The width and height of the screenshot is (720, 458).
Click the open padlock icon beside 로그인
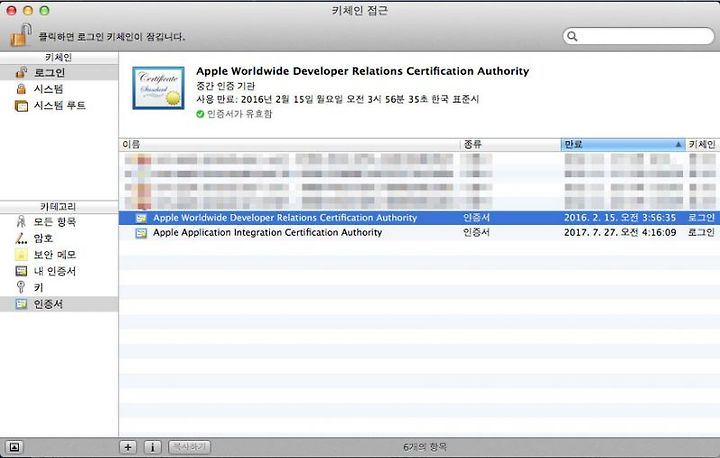pos(21,73)
